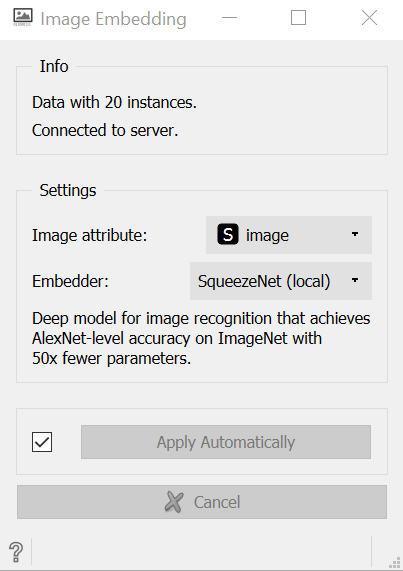Screen dimensions: 403x571
Task: Click the resize grip in window corner
Action: coord(394,562)
